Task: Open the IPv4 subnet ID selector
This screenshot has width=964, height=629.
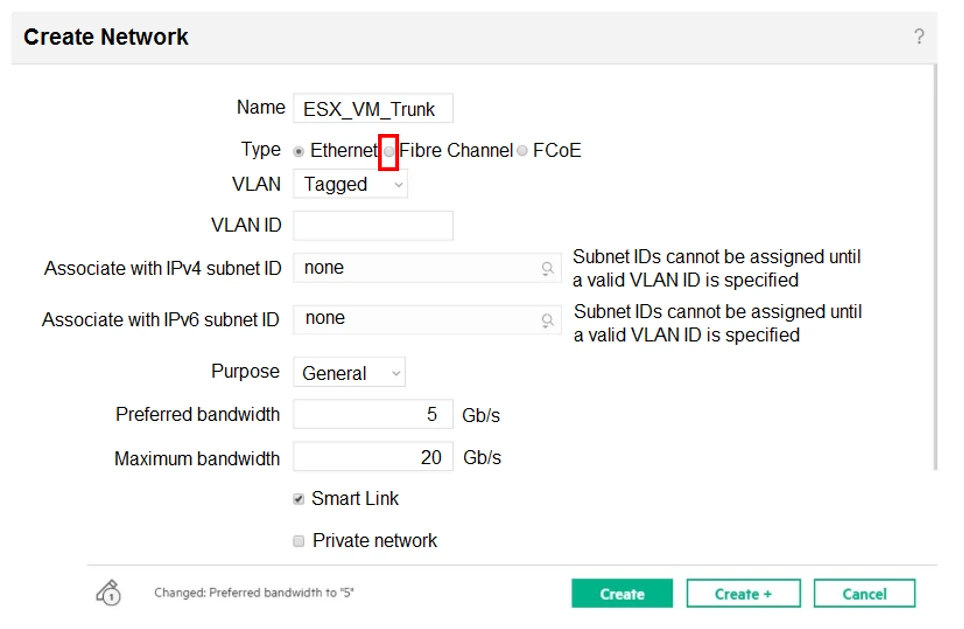Action: point(420,268)
